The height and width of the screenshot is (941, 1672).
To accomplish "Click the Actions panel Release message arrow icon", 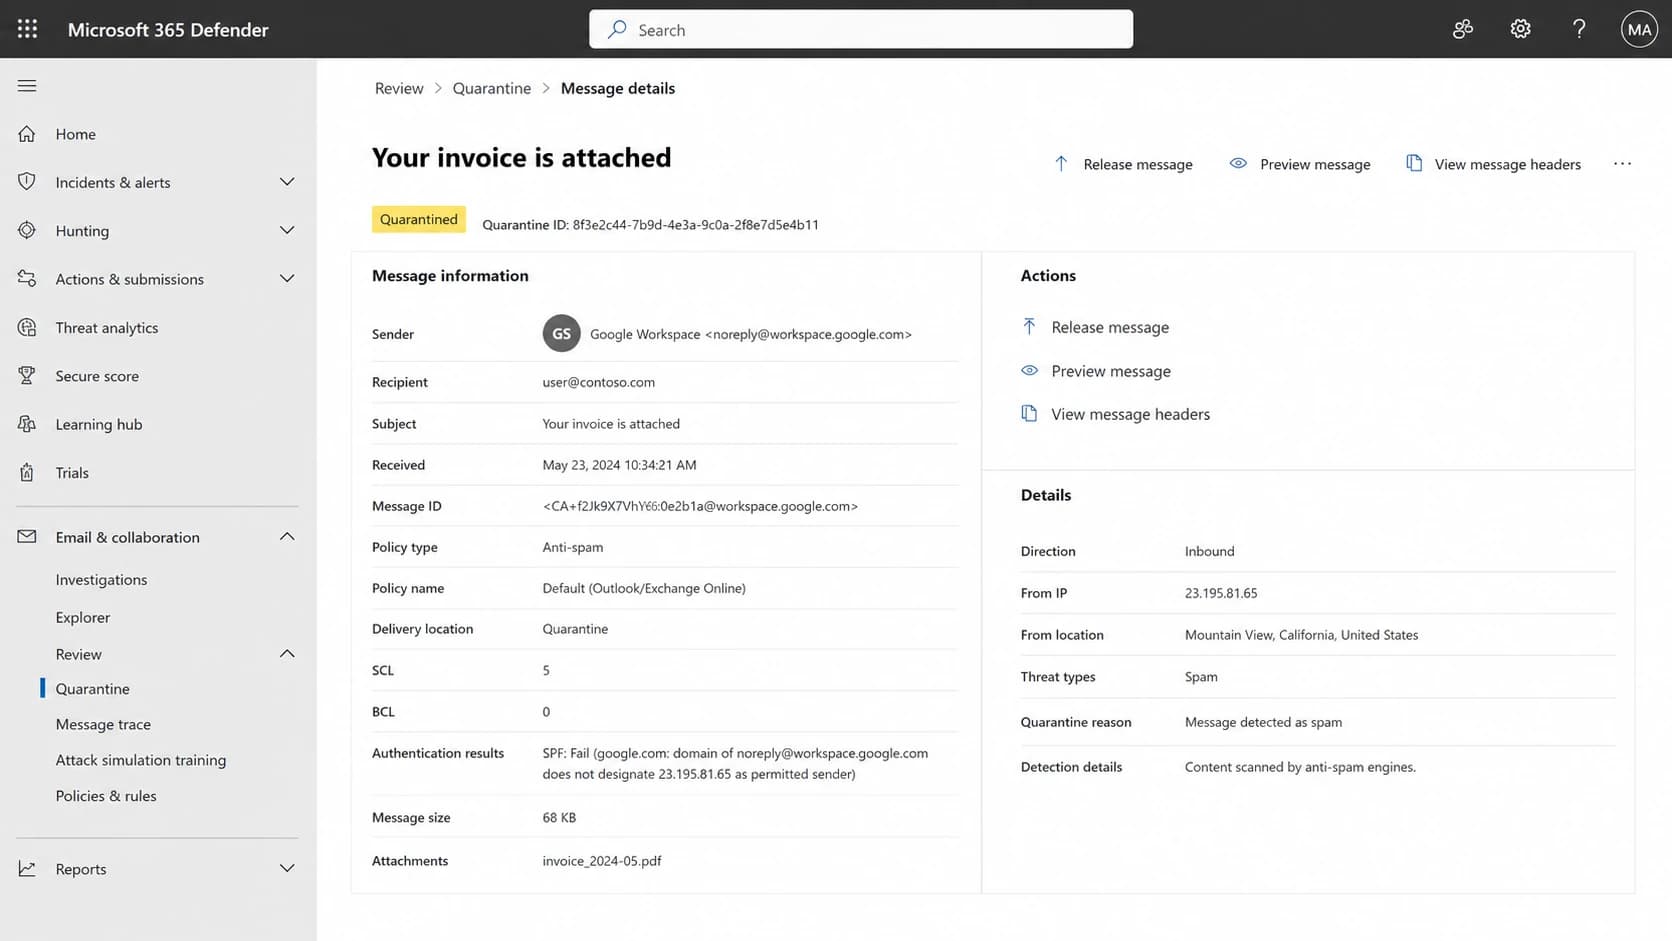I will [1029, 326].
